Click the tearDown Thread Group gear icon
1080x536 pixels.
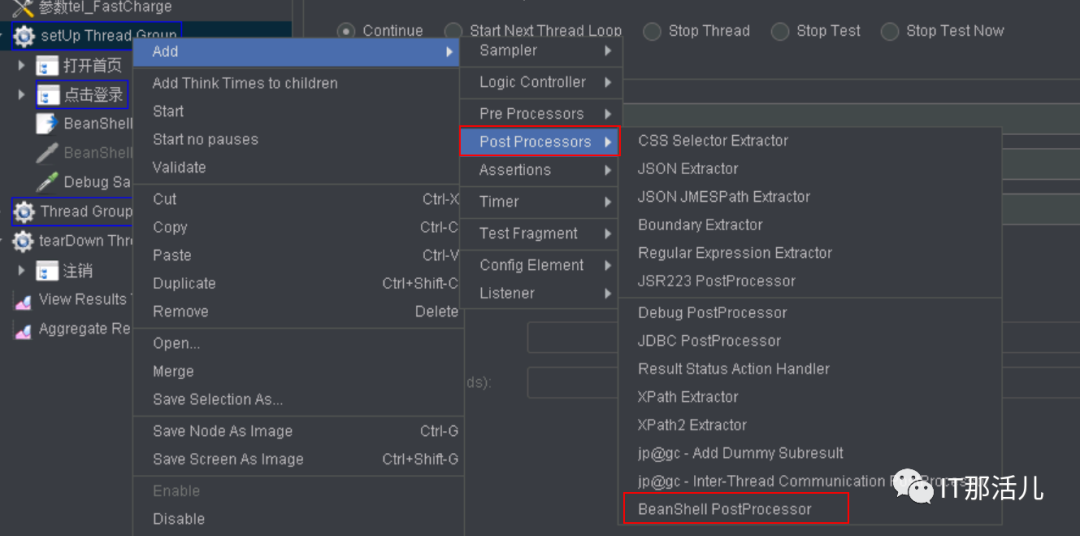coord(23,241)
